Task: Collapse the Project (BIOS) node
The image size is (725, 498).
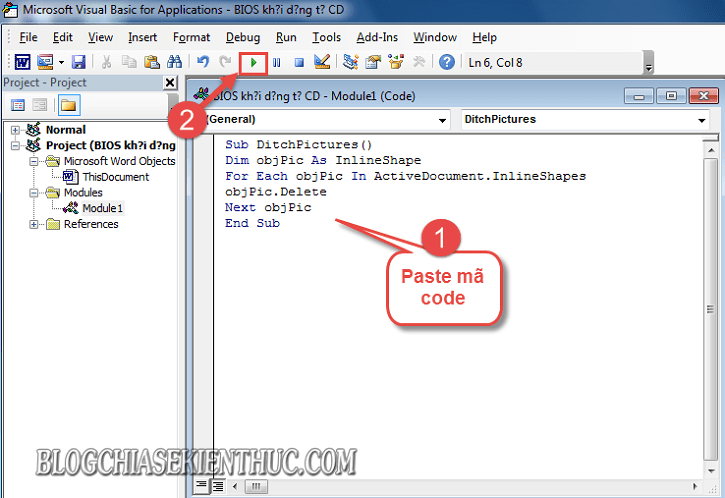Action: [15, 146]
